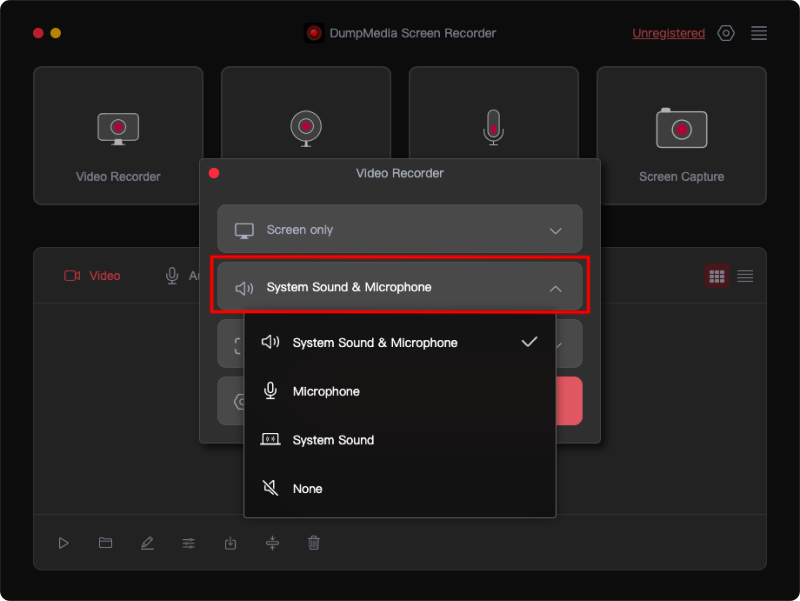Click the yellow minimize window button

(56, 33)
